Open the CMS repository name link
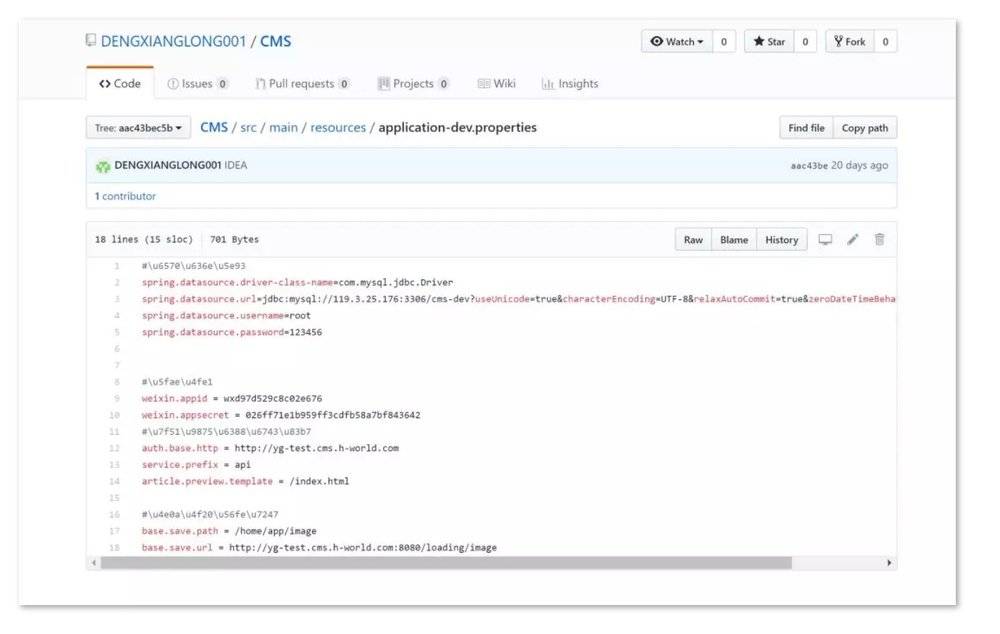 click(x=276, y=41)
